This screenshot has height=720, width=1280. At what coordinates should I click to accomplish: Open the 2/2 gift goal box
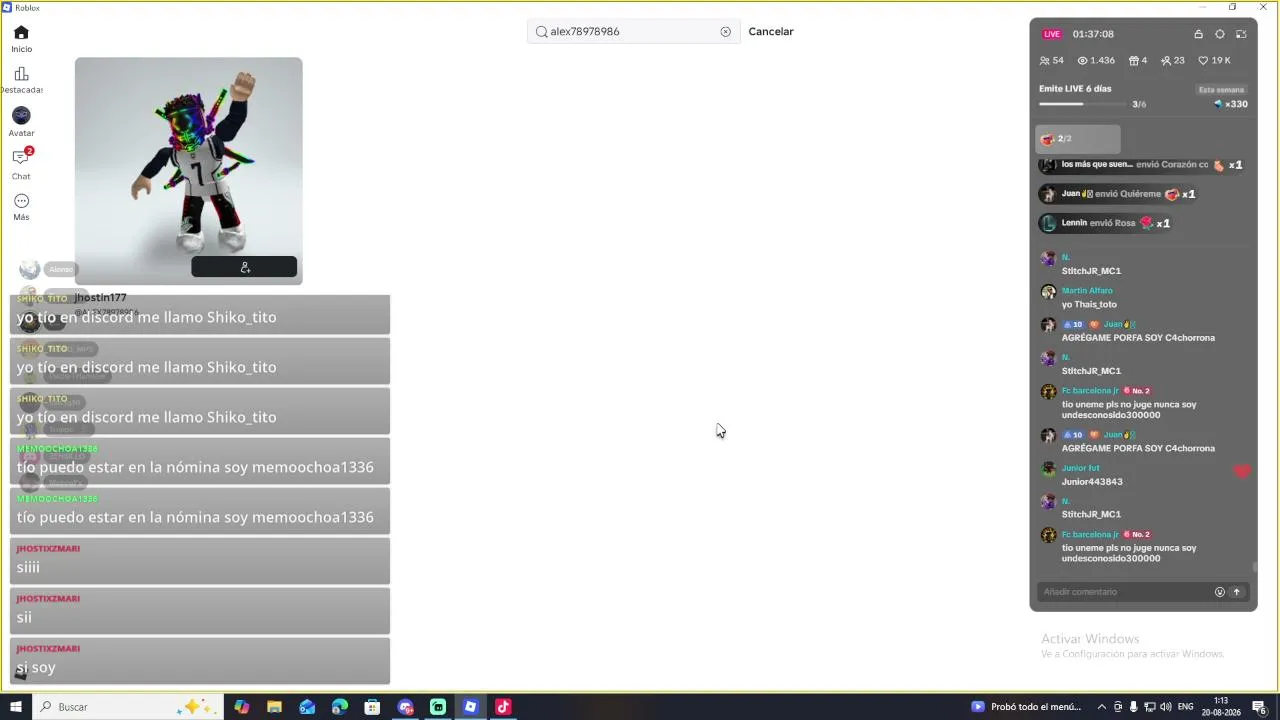point(1077,139)
